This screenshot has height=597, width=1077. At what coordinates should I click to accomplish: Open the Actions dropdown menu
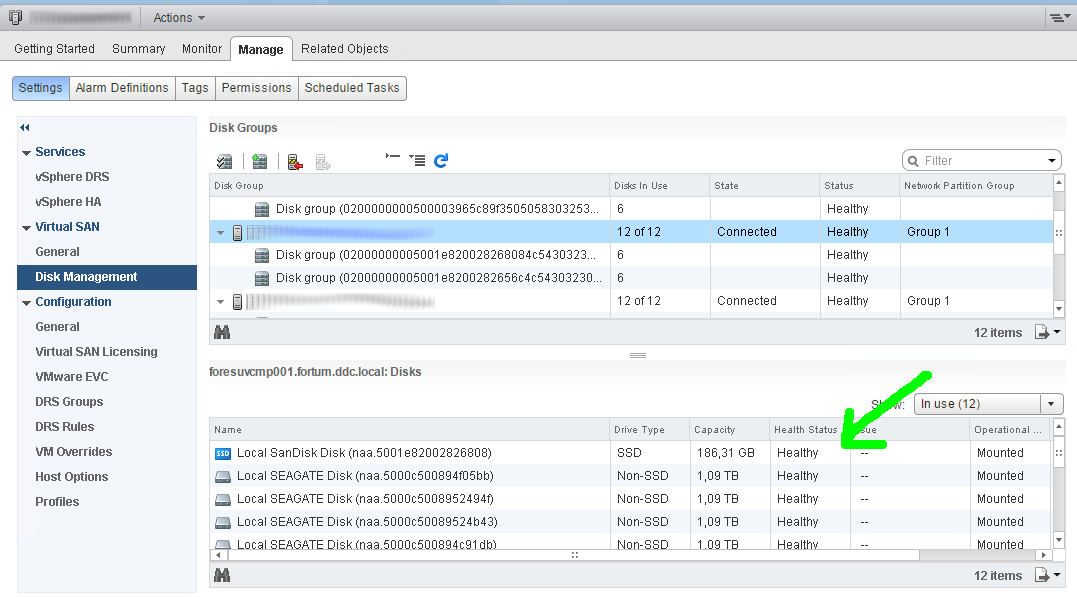[179, 18]
